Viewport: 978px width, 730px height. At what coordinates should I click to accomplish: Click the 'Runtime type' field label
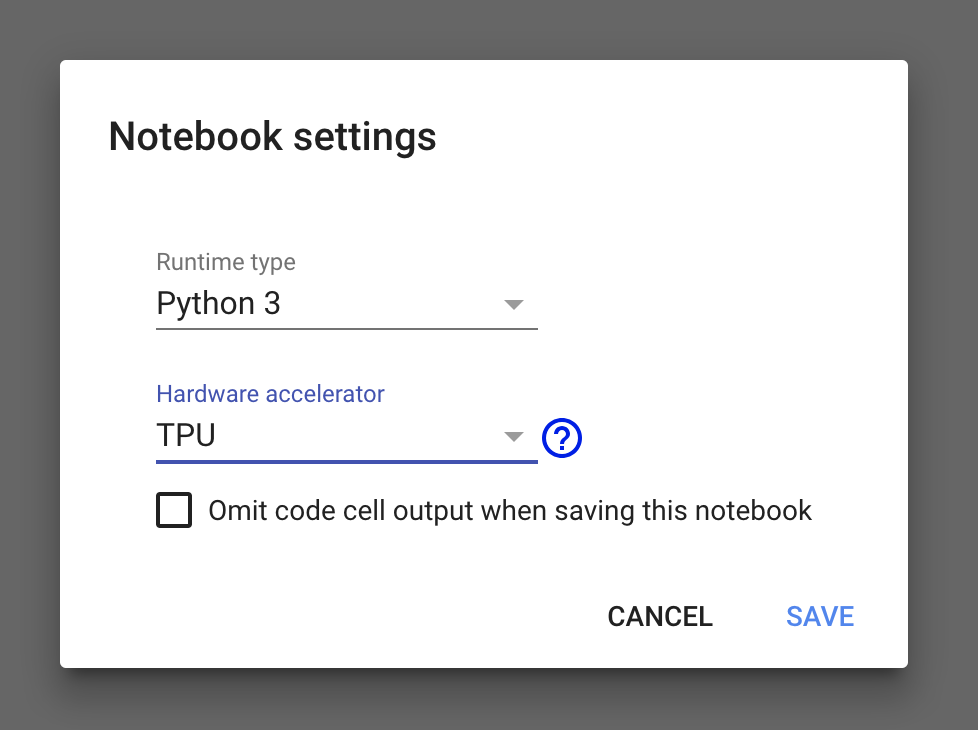[x=226, y=262]
